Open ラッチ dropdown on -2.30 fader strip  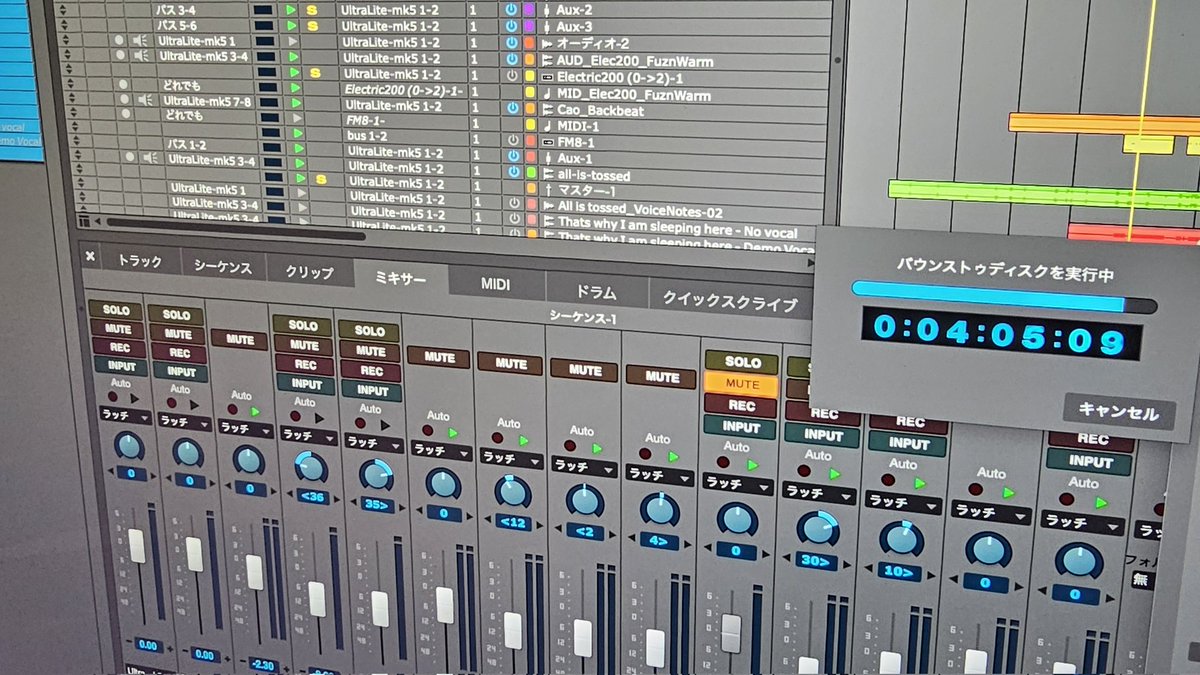coord(246,428)
